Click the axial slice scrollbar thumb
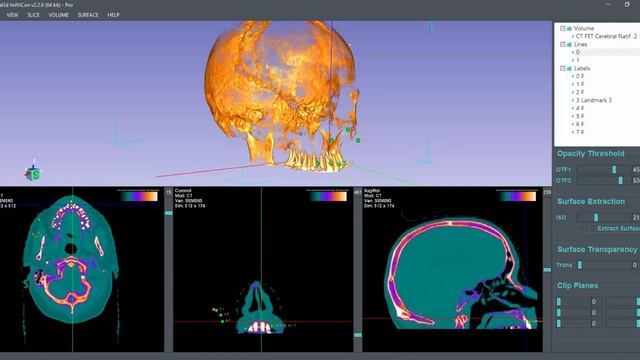 169,213
